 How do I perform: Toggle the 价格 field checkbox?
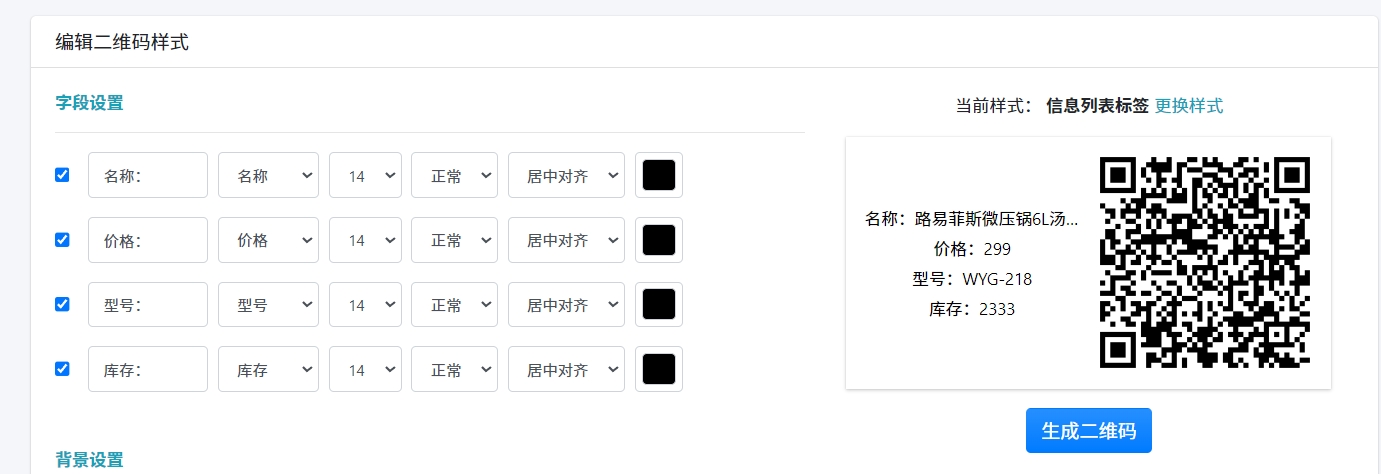(x=62, y=240)
